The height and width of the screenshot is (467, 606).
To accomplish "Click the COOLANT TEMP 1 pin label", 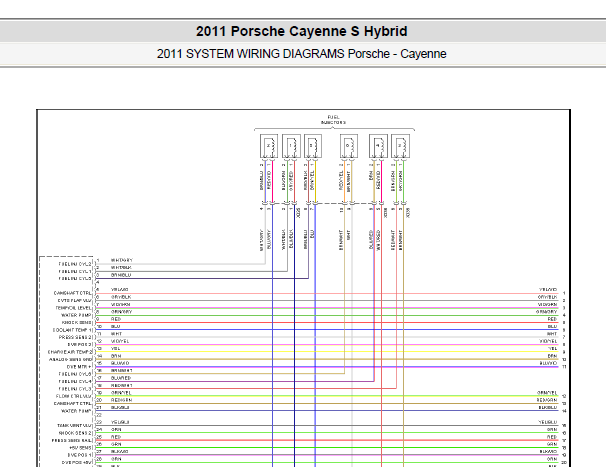I will pos(73,330).
